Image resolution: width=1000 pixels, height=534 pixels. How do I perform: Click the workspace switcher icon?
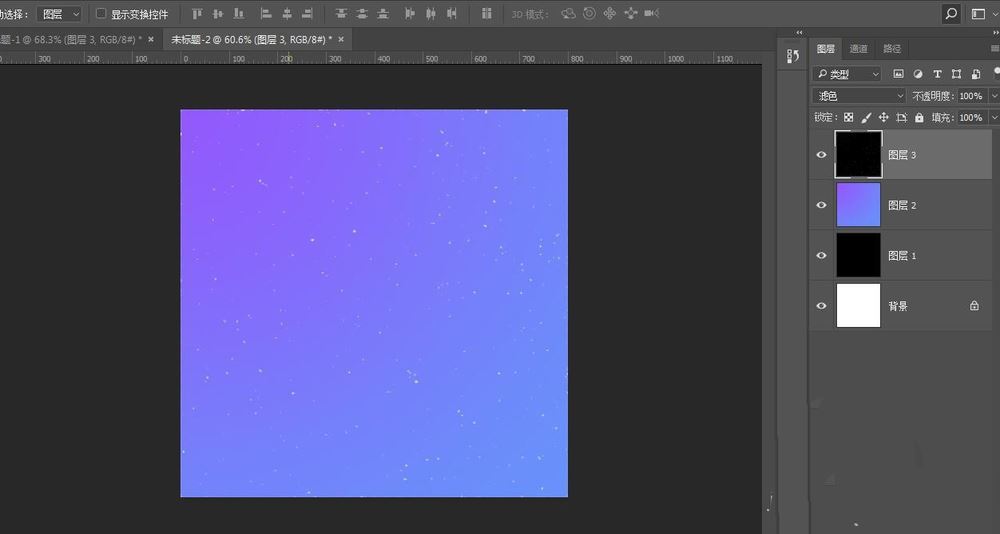(978, 13)
